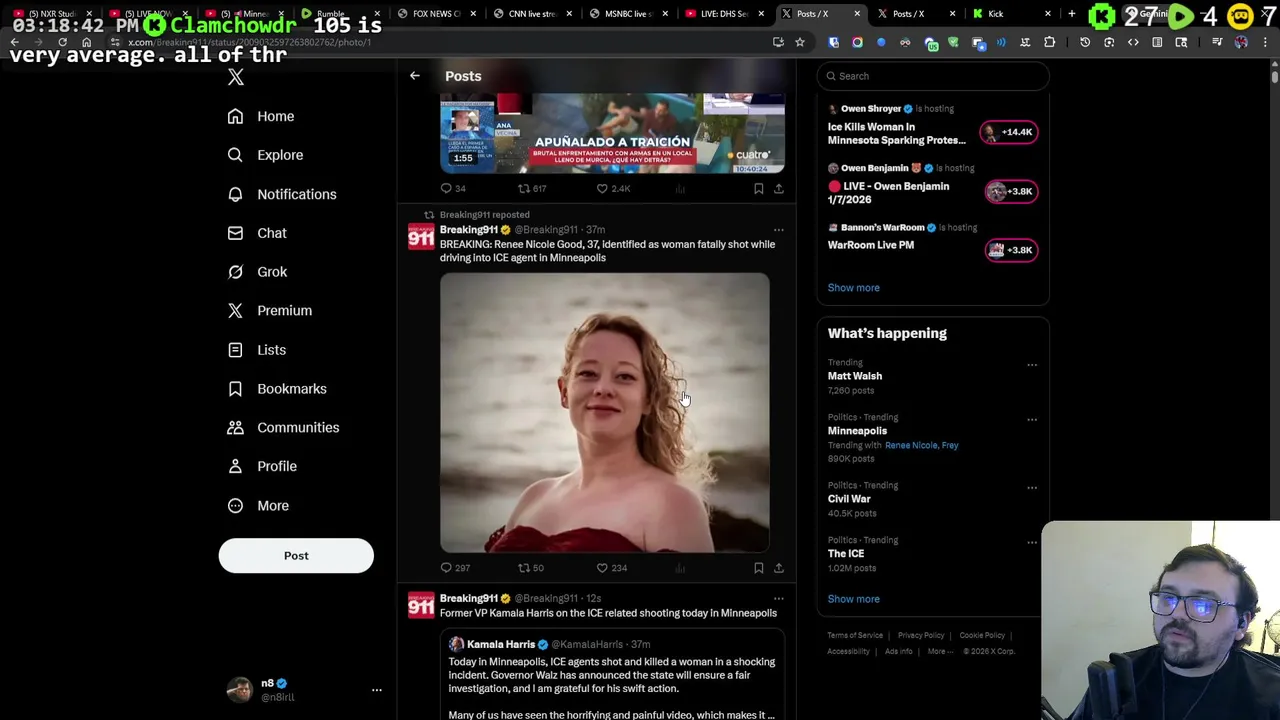Open more options on Kamala Harris post

779,599
